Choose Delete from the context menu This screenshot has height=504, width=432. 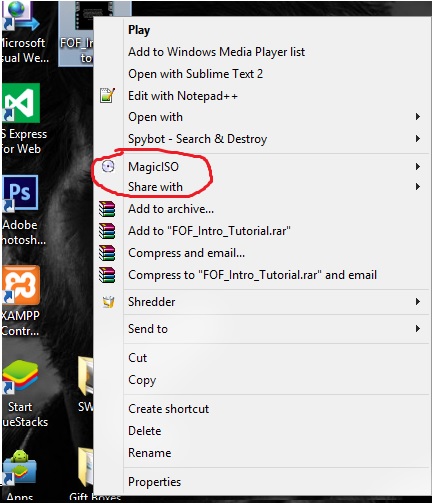tap(145, 431)
